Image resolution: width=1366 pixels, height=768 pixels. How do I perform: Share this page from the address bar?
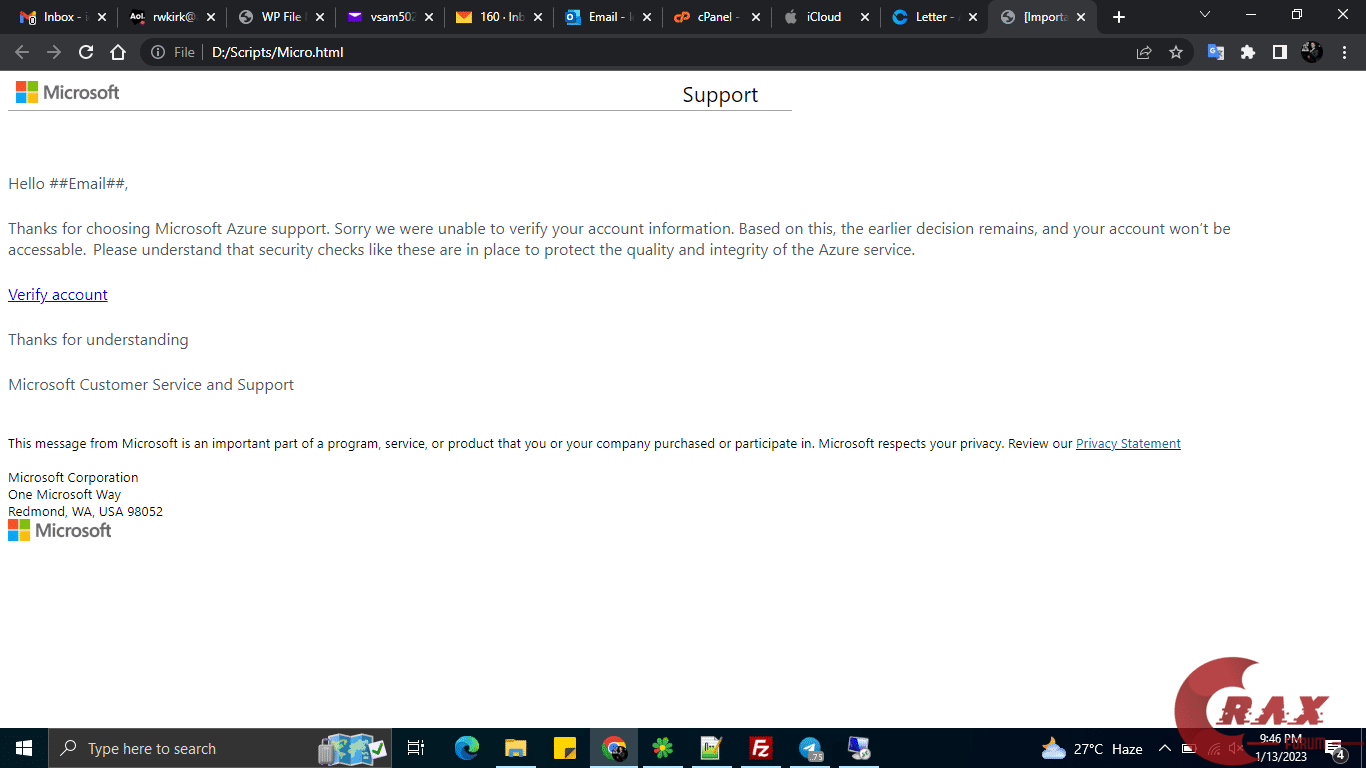click(x=1144, y=52)
